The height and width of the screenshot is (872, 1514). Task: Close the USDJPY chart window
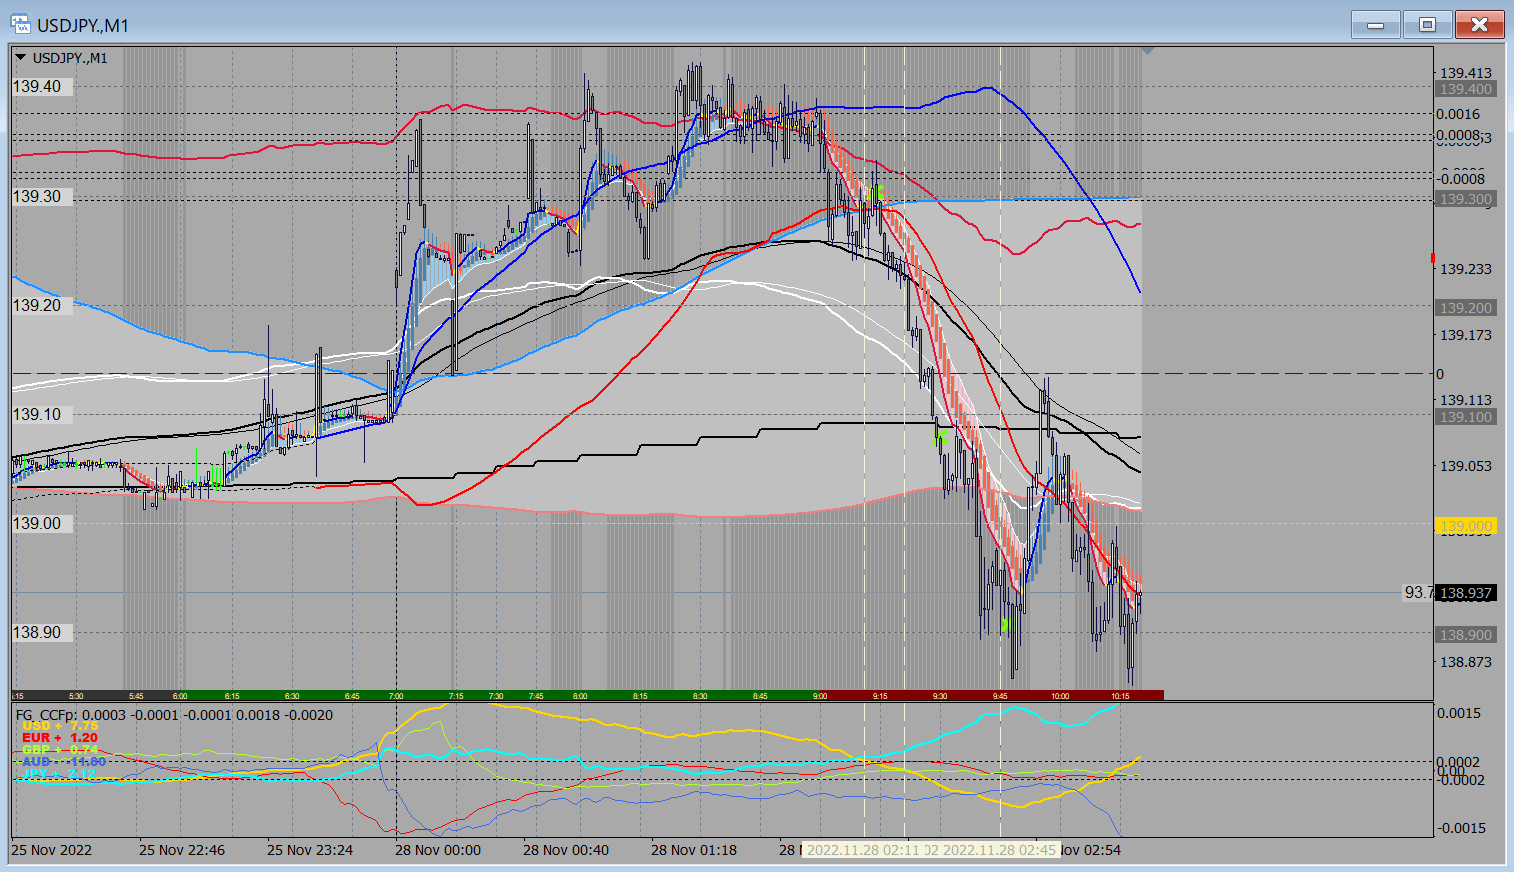[1480, 25]
